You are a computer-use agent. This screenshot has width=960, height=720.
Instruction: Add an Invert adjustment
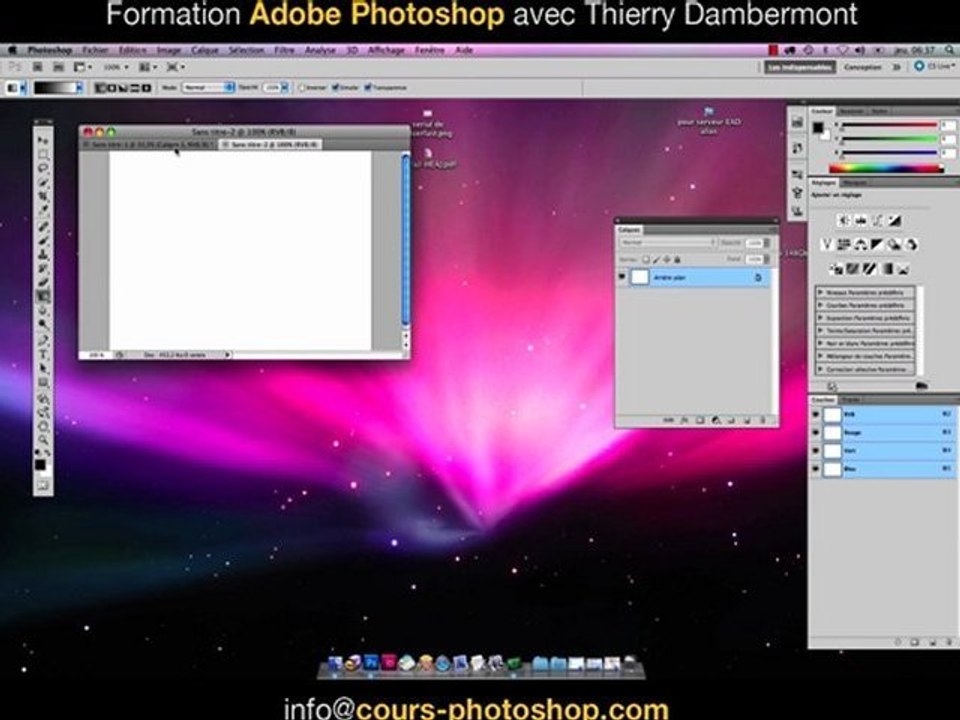pos(836,269)
